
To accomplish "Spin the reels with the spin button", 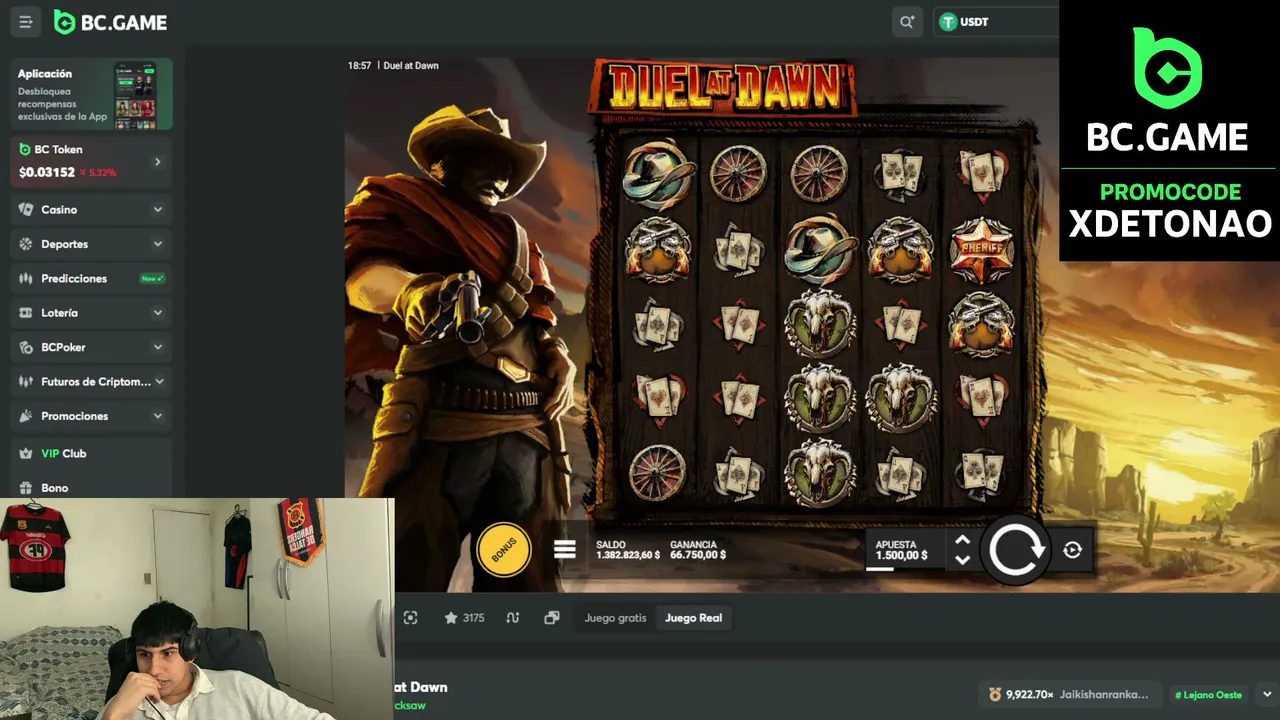I will (x=1015, y=550).
